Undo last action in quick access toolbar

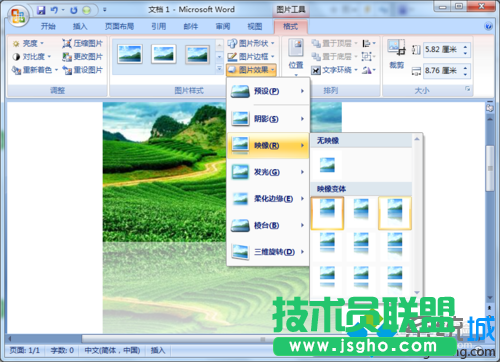pyautogui.click(x=54, y=10)
